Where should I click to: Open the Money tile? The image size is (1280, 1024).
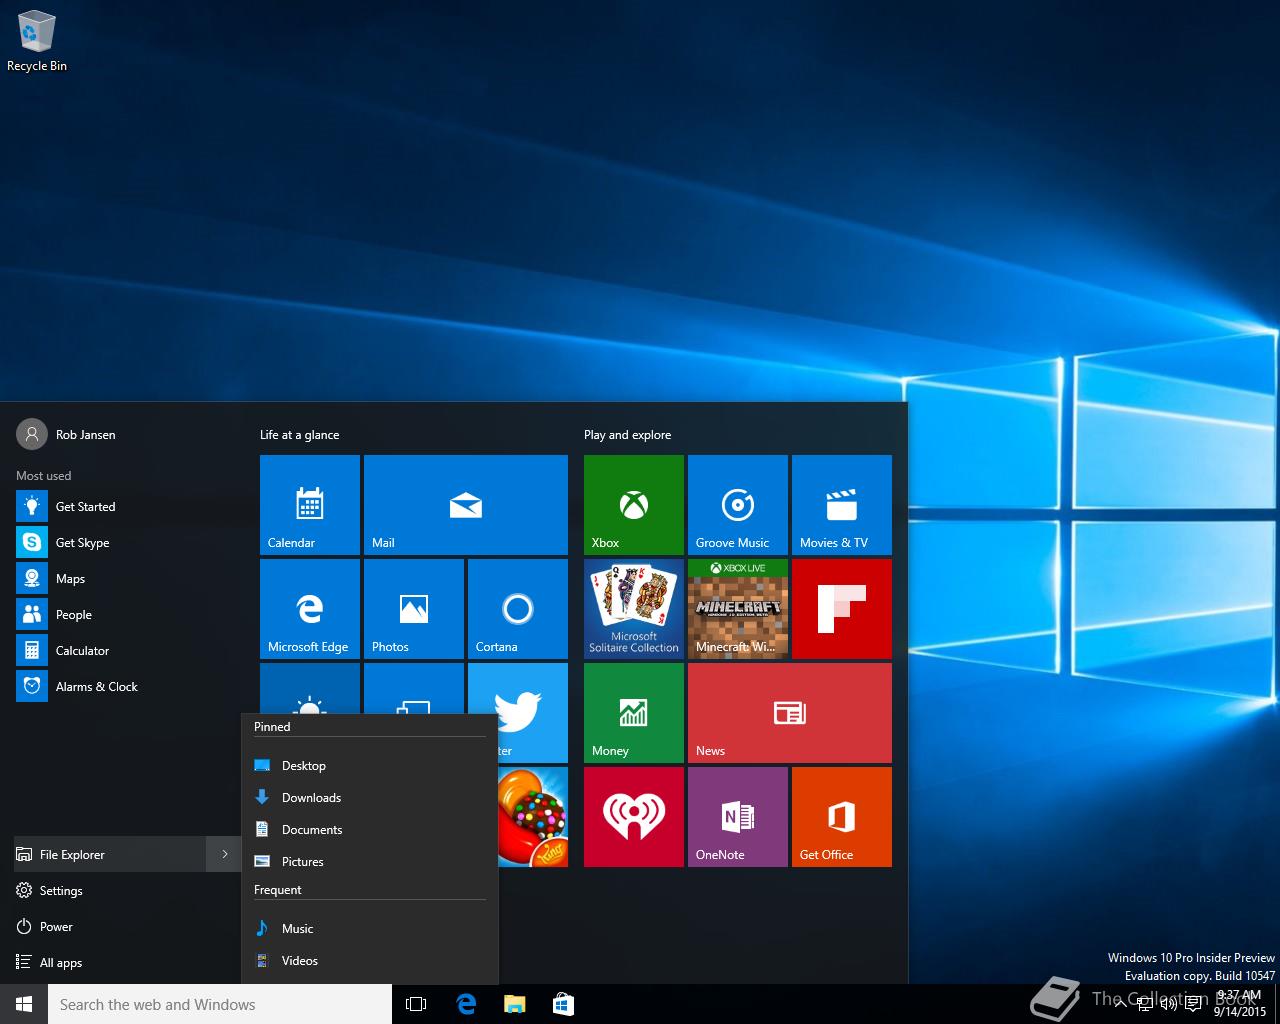634,713
